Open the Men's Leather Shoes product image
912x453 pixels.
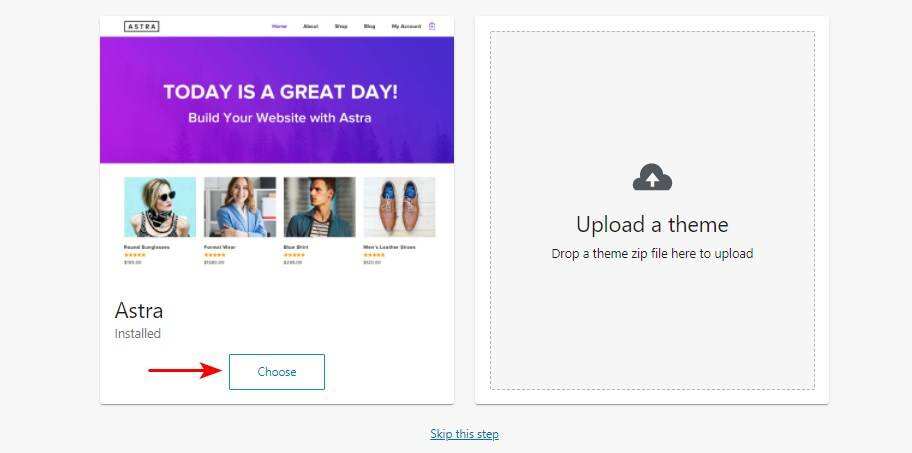(x=399, y=207)
